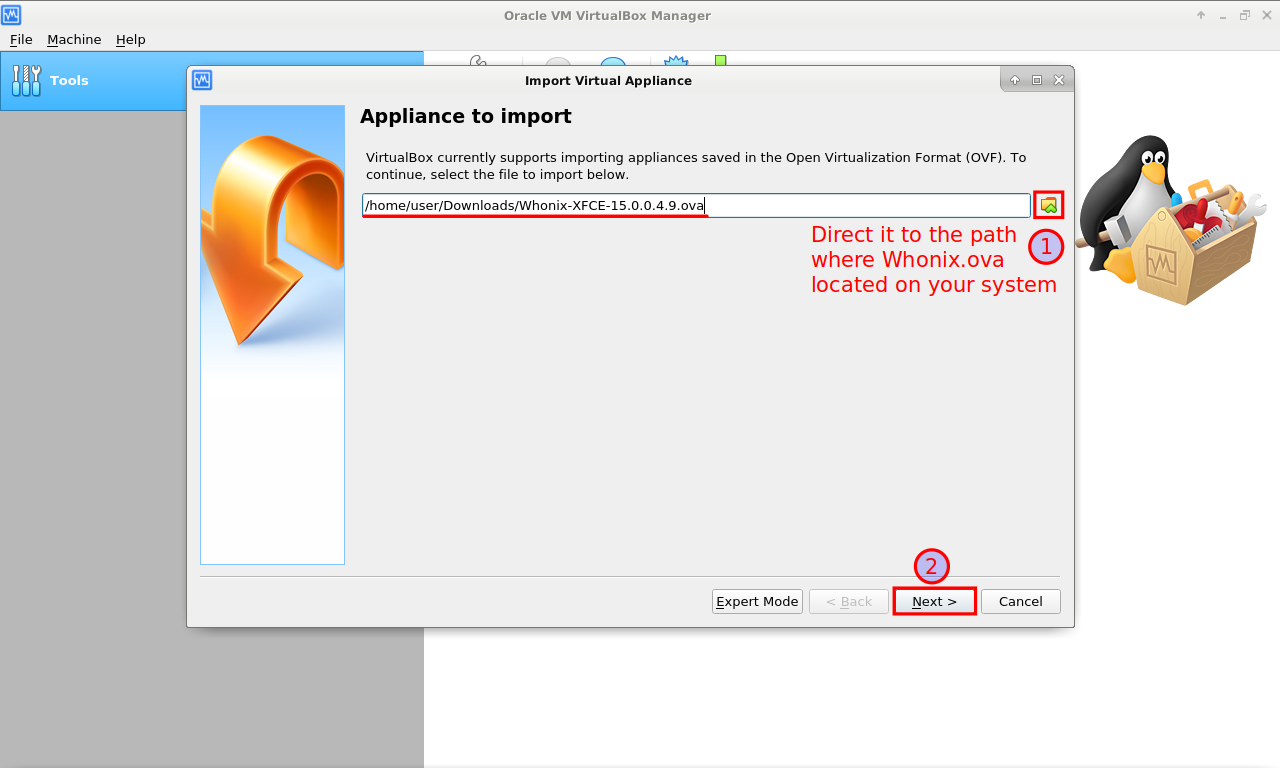Cancel the appliance import dialog
1280x768 pixels.
coord(1020,601)
